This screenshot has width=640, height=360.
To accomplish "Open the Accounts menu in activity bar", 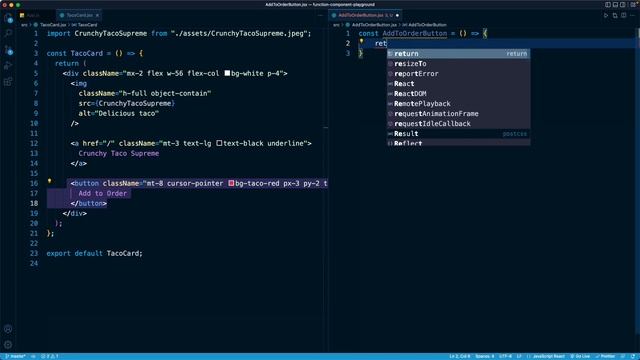I will (x=8, y=329).
